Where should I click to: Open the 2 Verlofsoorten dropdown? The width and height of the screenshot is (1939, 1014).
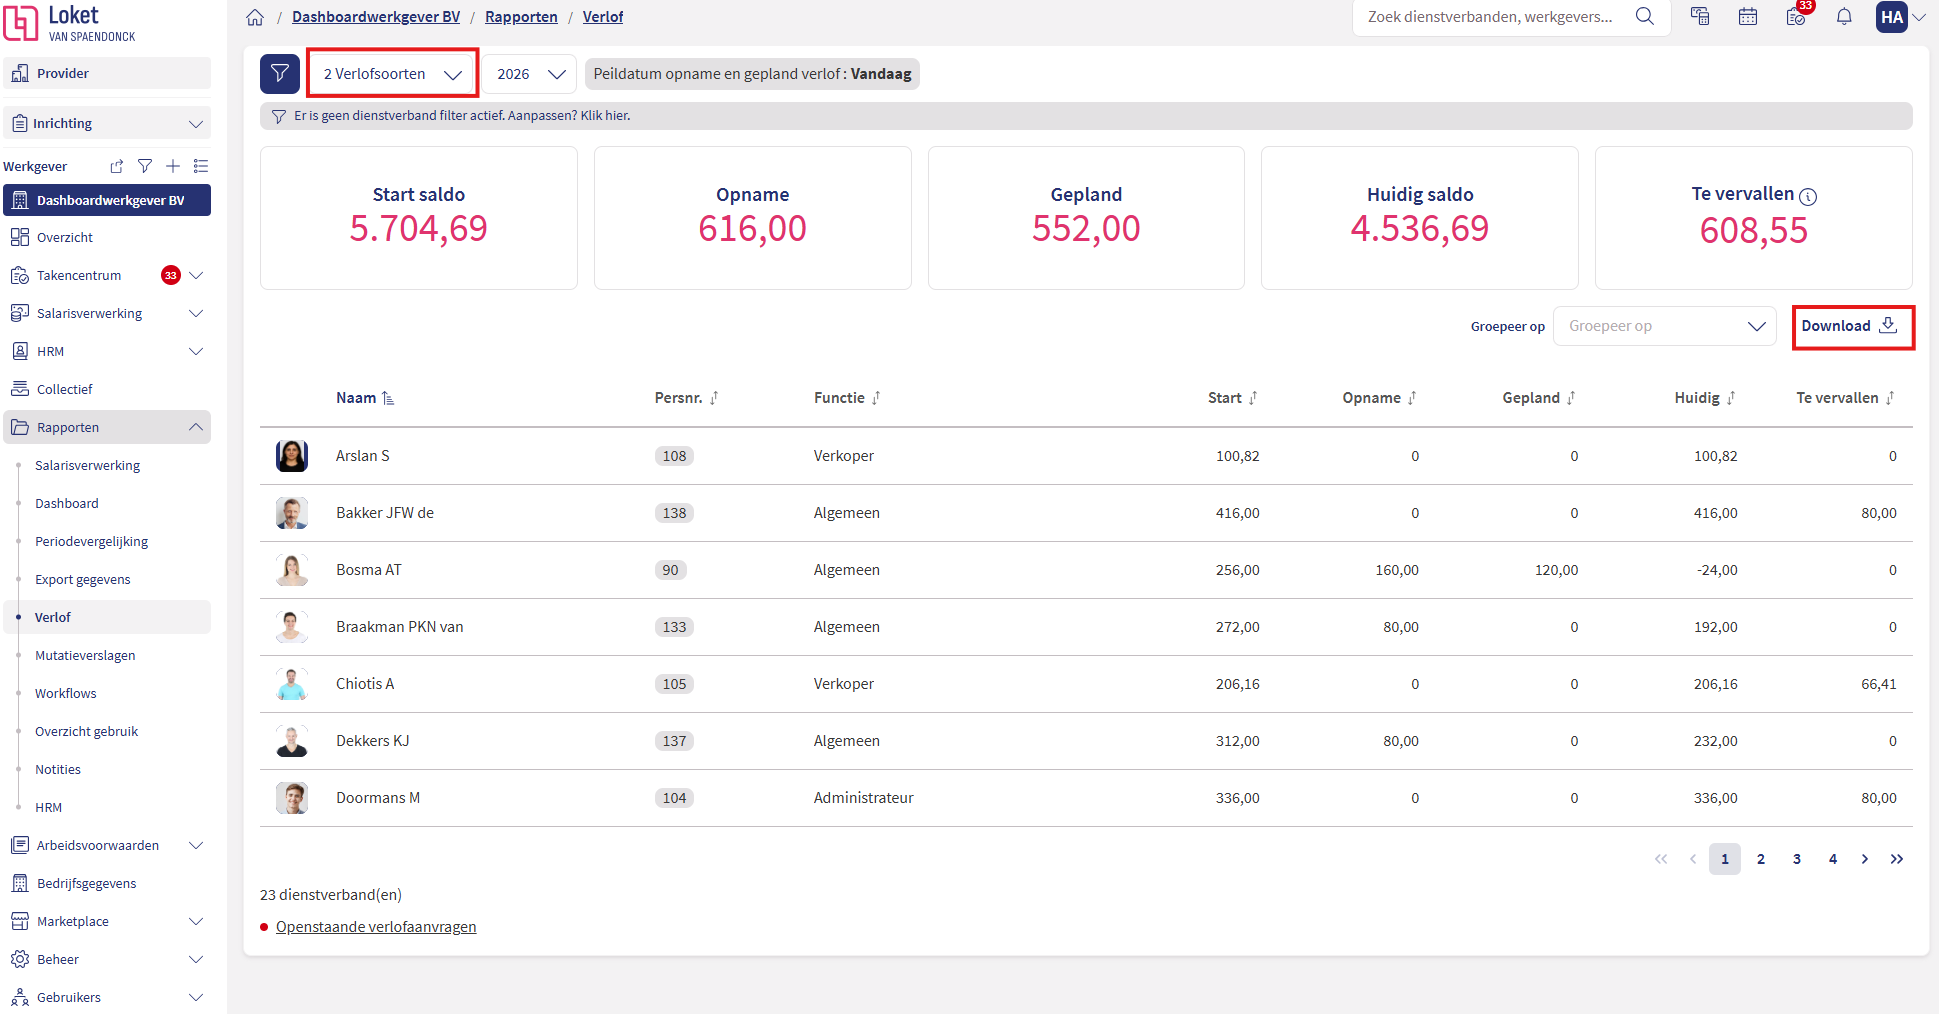pos(392,74)
